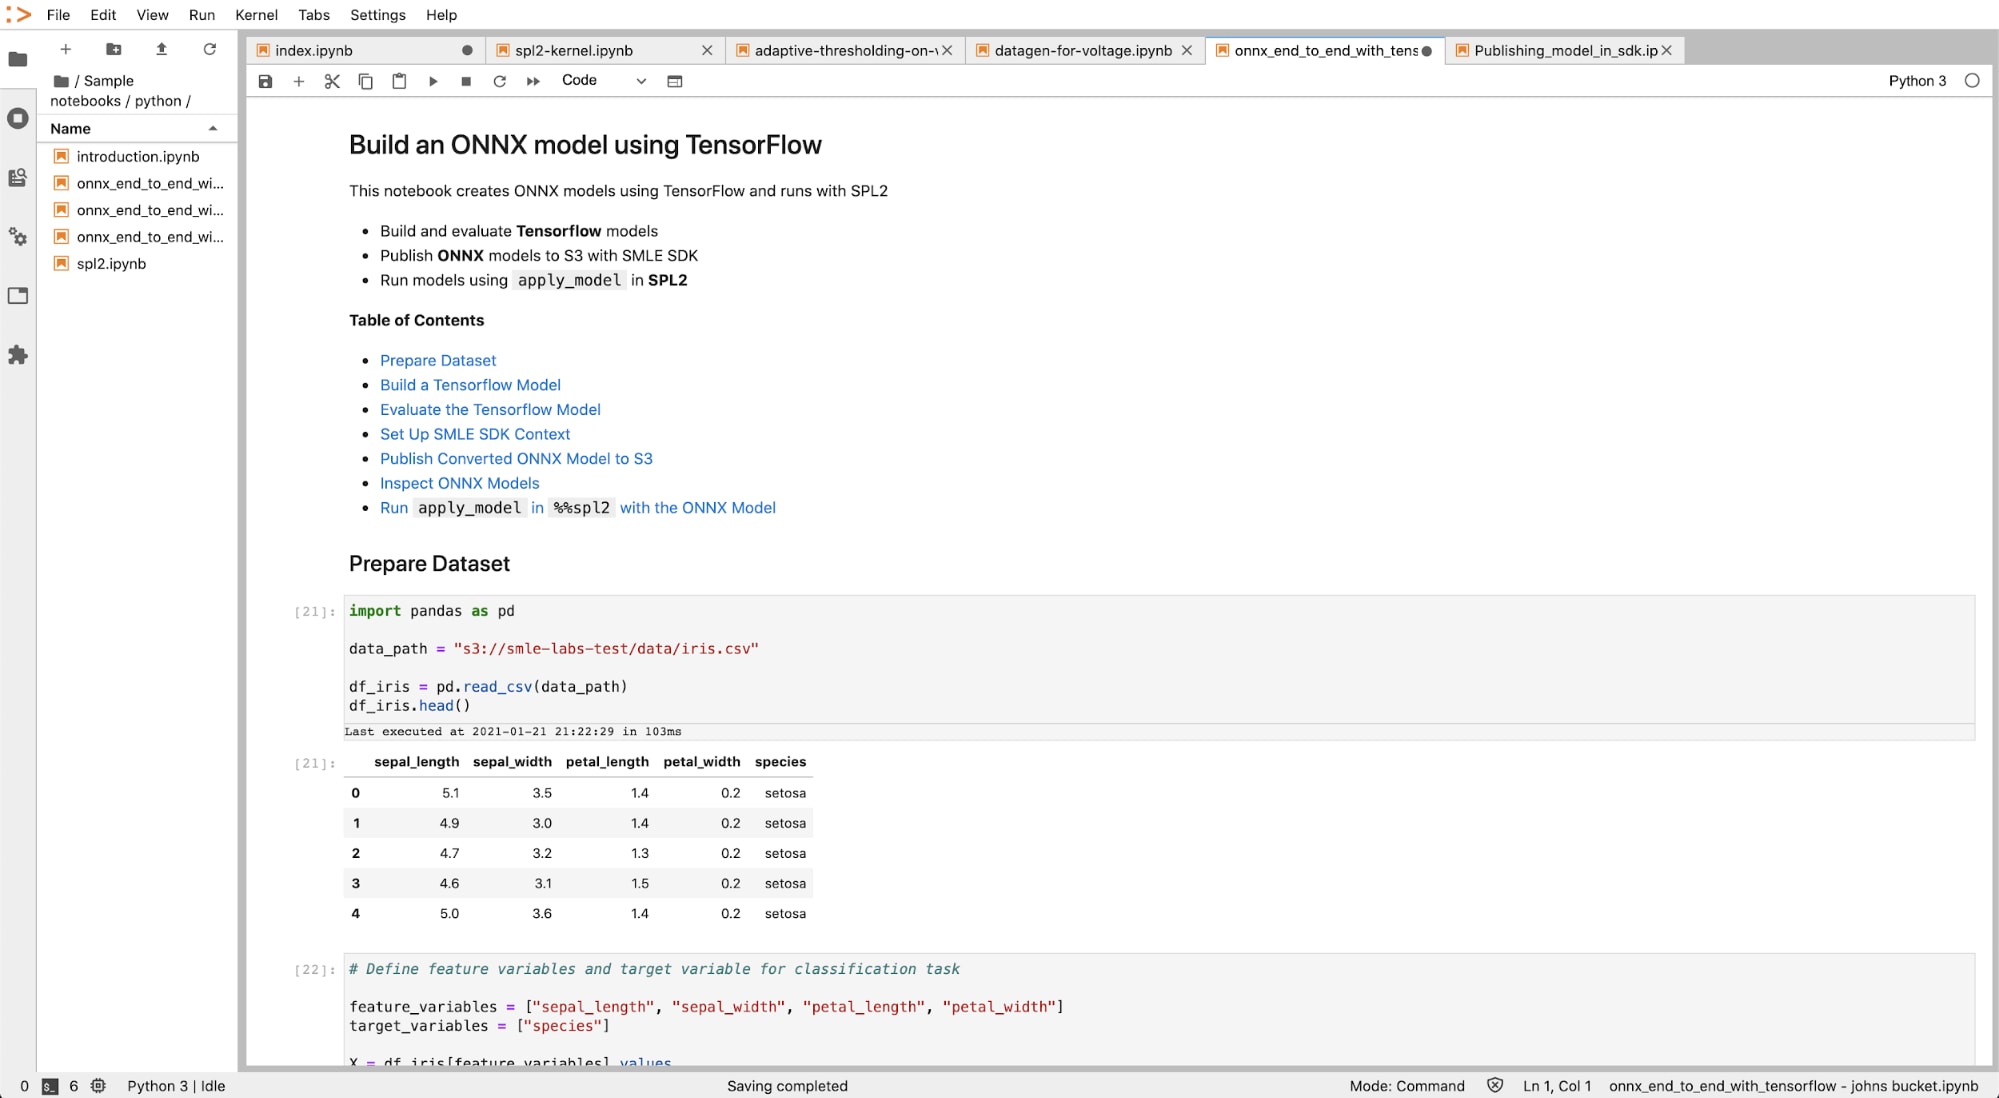Image resolution: width=1999 pixels, height=1098 pixels.
Task: Paste cells from the clipboard
Action: 399,81
